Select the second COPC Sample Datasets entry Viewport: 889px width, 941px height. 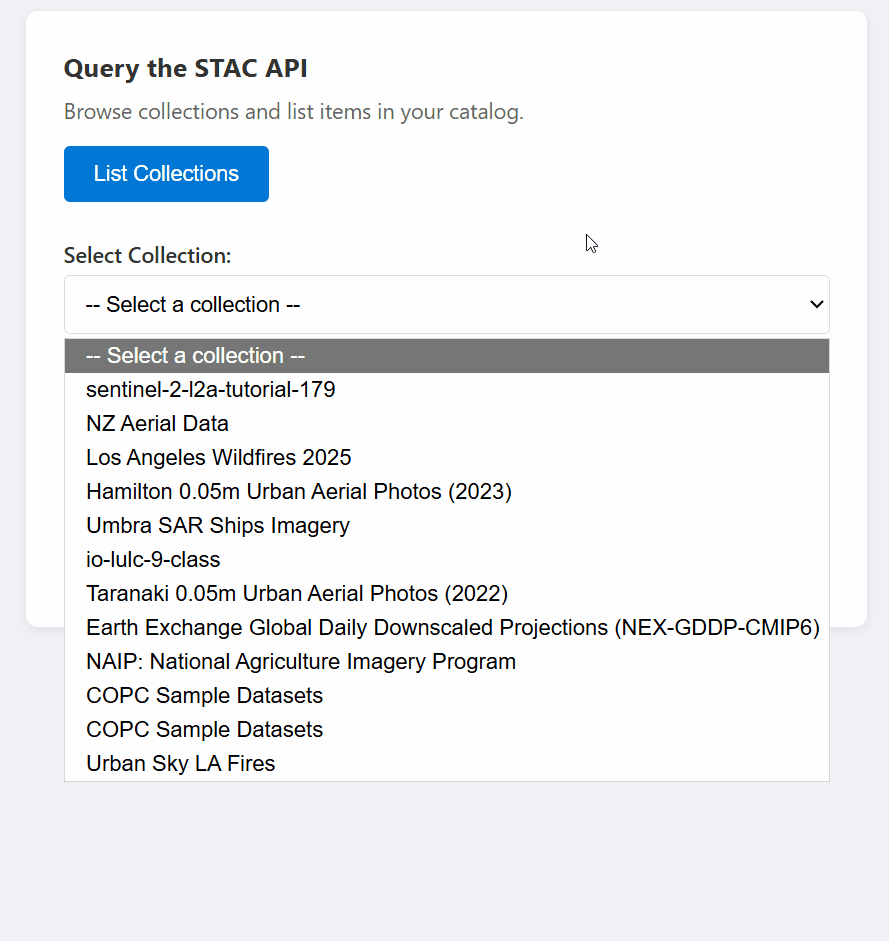click(x=205, y=730)
